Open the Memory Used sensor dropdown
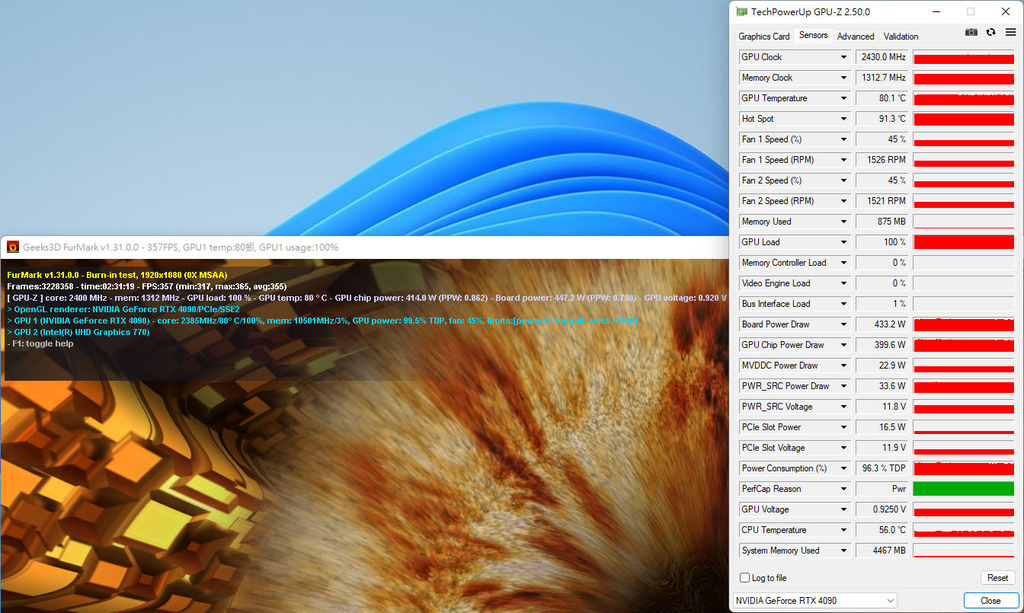This screenshot has height=613, width=1024. click(x=843, y=222)
